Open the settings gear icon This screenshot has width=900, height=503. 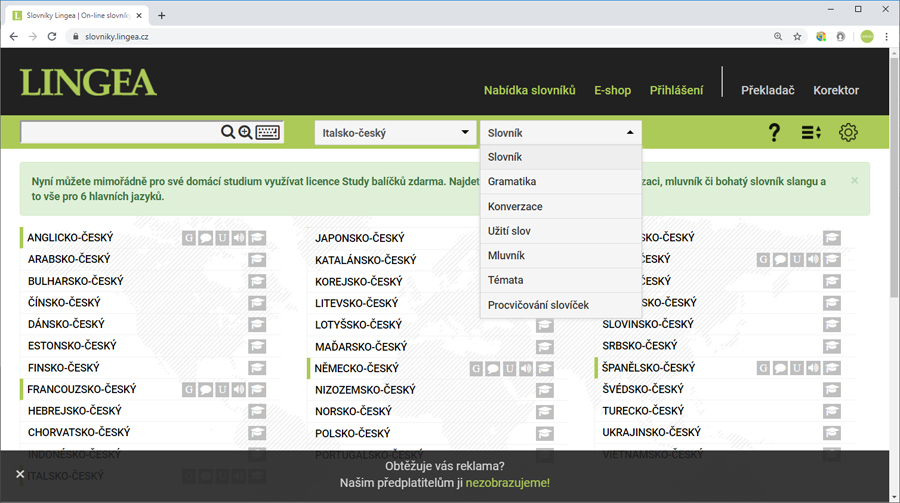[848, 133]
